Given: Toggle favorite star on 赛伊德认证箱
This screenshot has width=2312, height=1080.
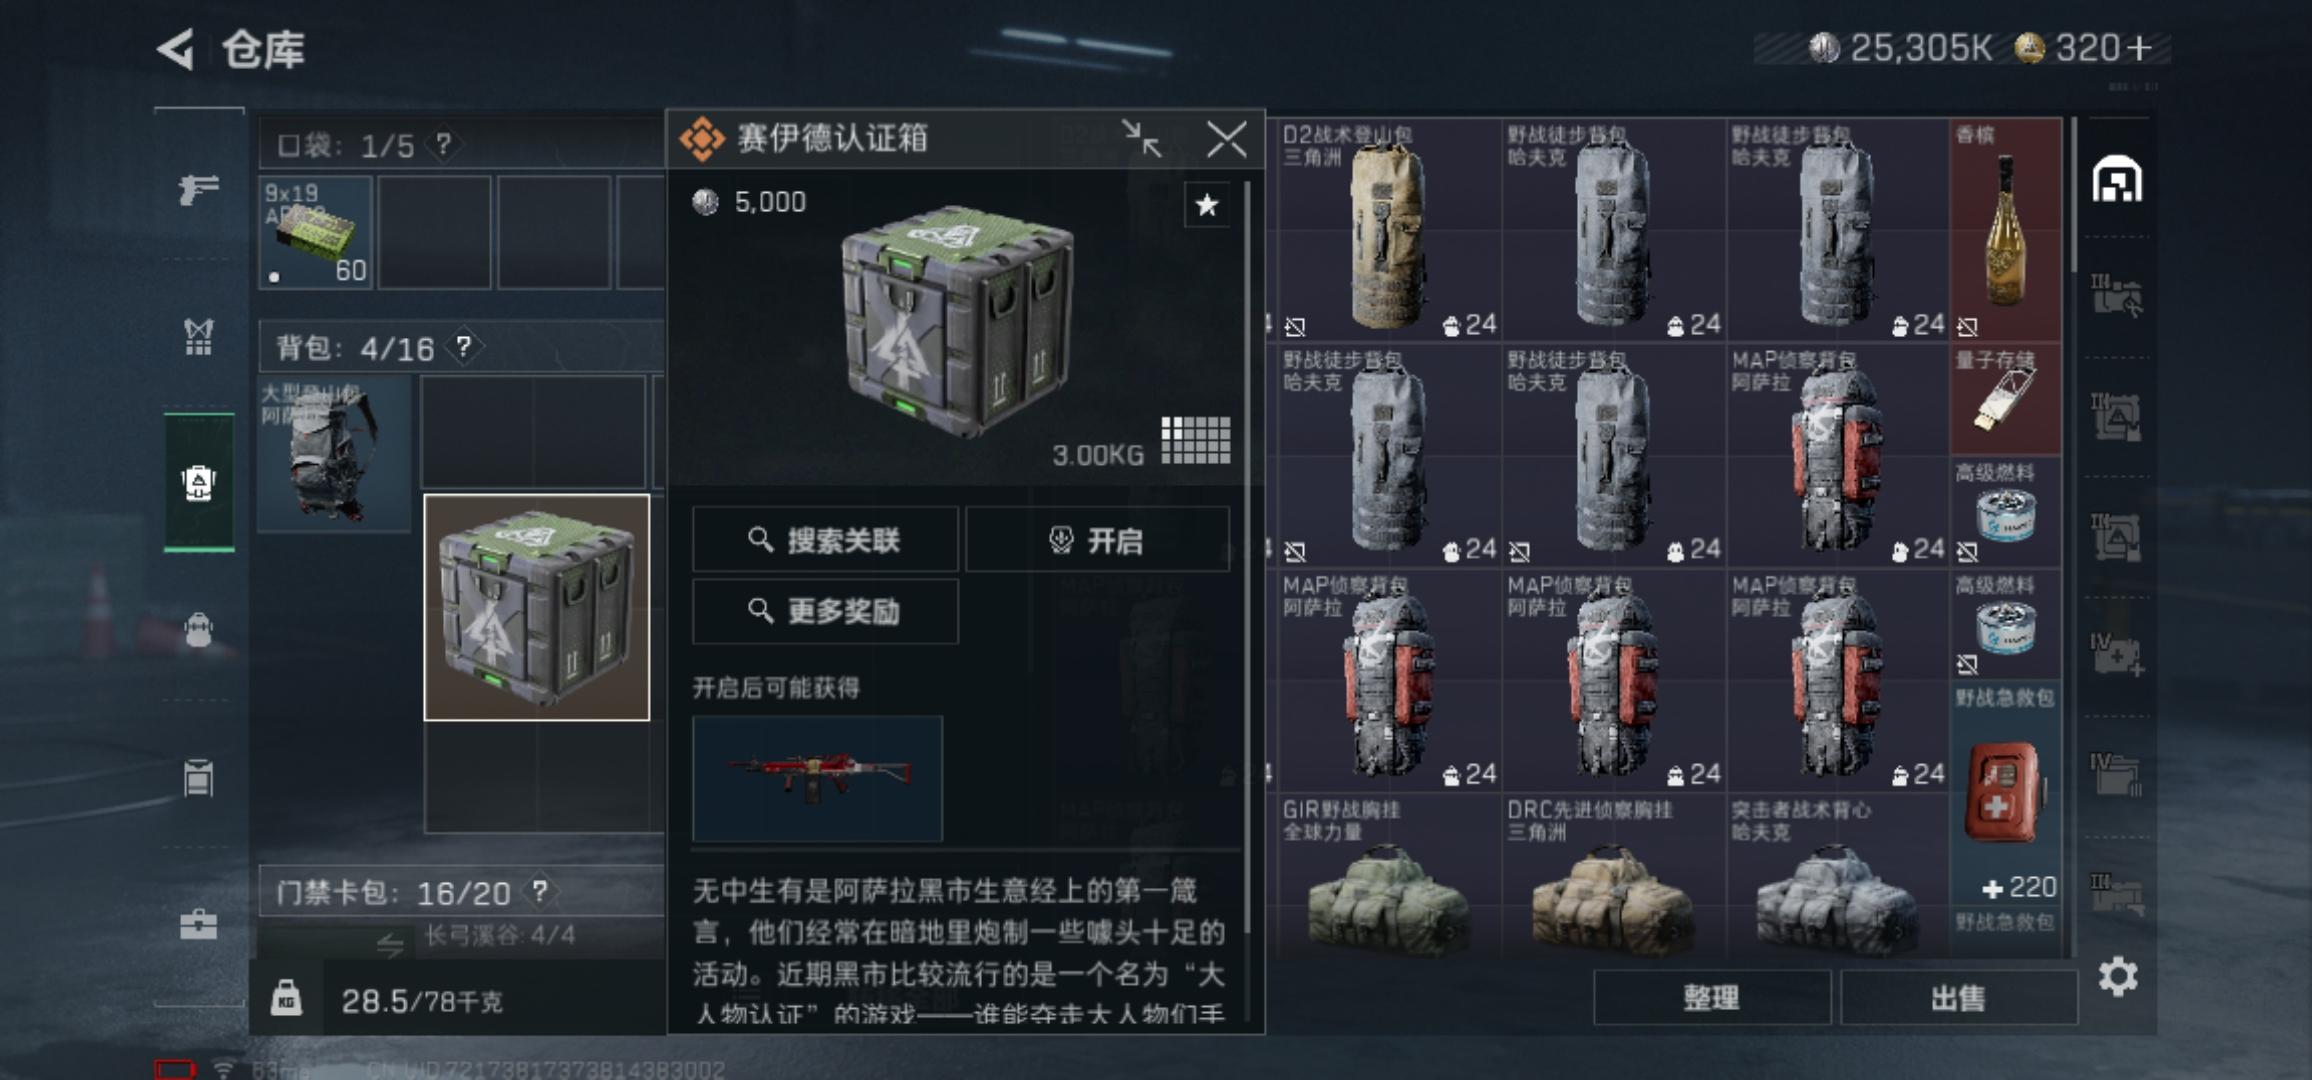Looking at the screenshot, I should point(1207,205).
